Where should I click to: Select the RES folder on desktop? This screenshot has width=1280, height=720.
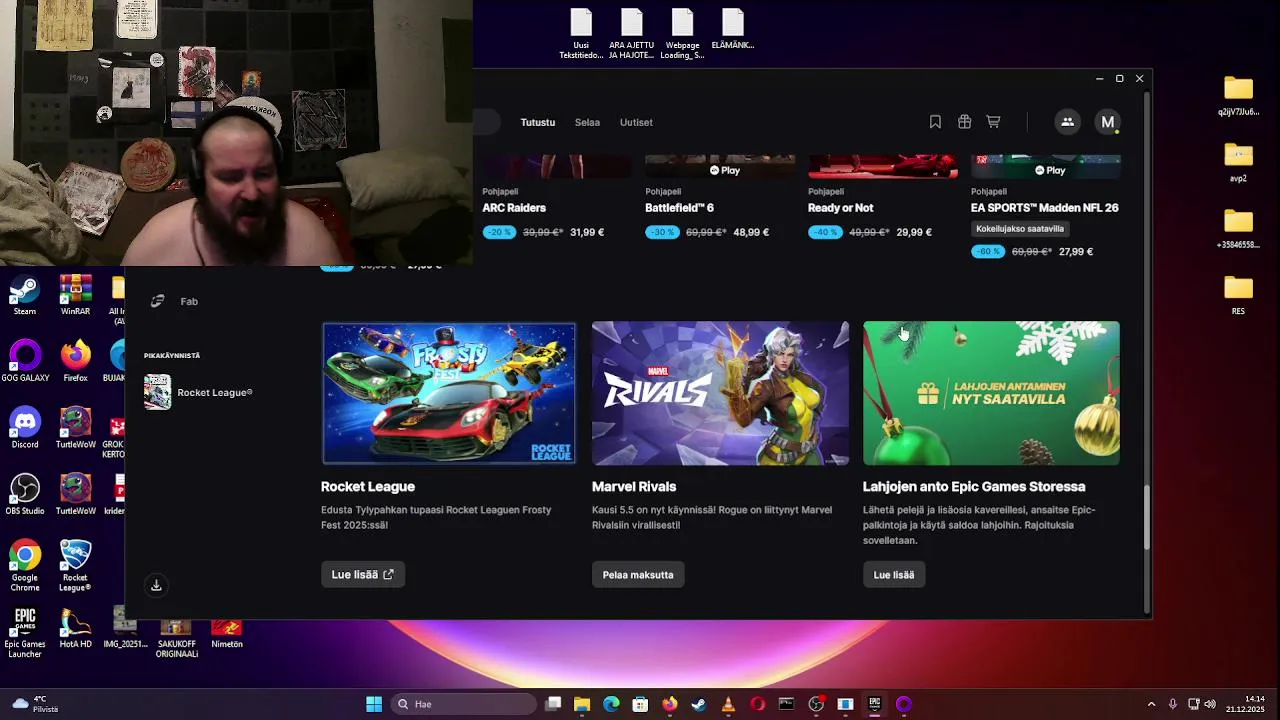(x=1238, y=295)
